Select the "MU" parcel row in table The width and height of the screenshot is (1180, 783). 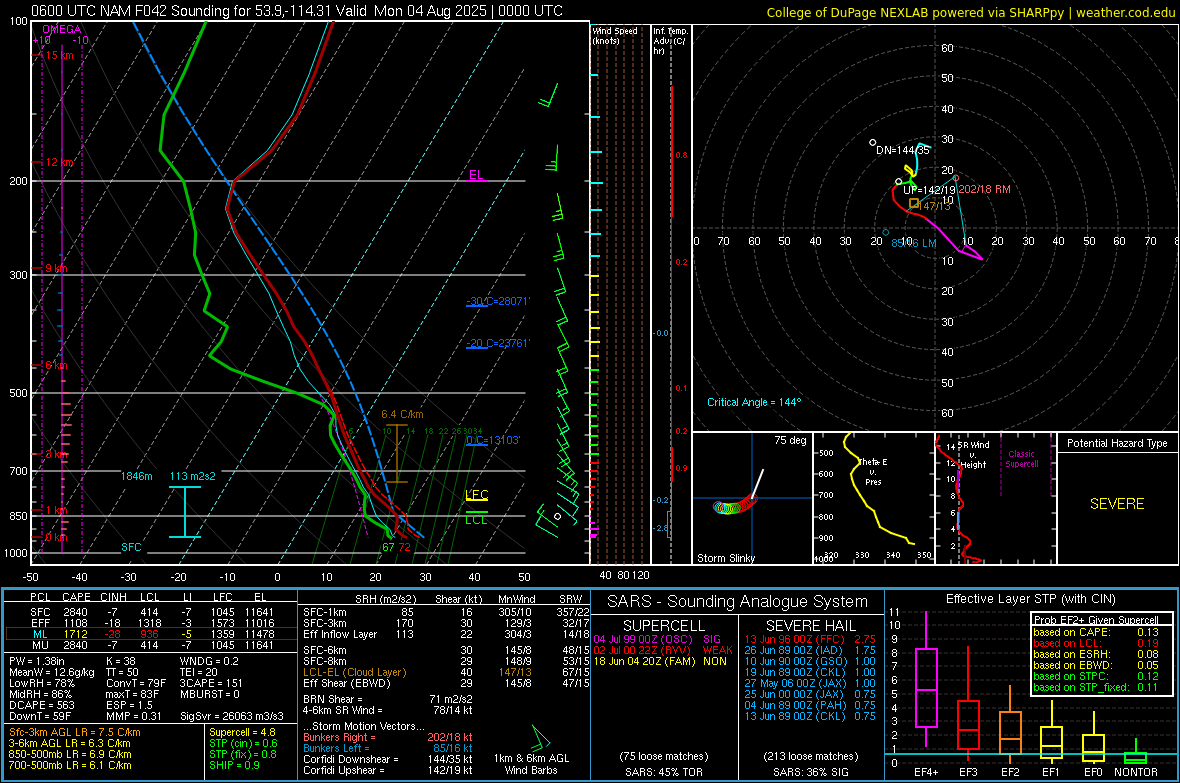click(x=151, y=644)
